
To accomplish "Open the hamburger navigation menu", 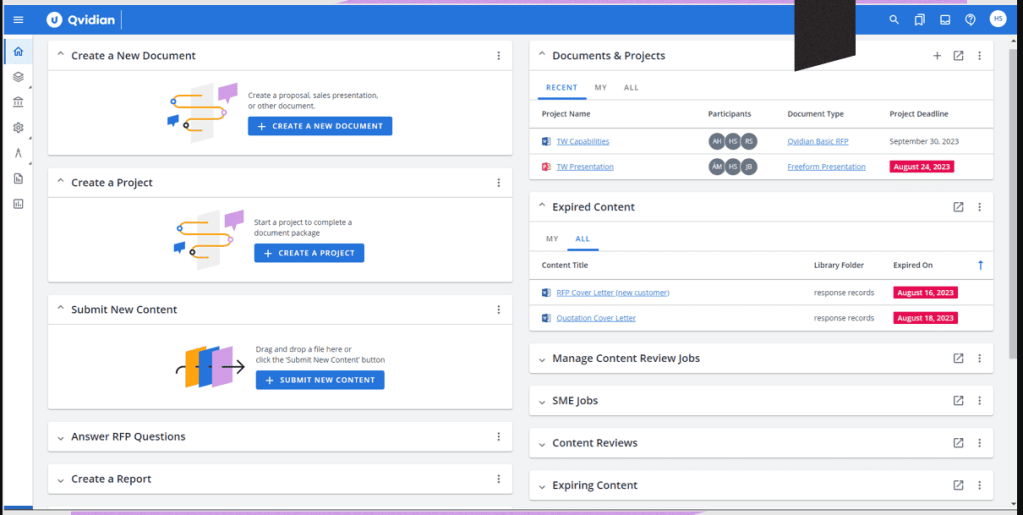I will (x=18, y=20).
